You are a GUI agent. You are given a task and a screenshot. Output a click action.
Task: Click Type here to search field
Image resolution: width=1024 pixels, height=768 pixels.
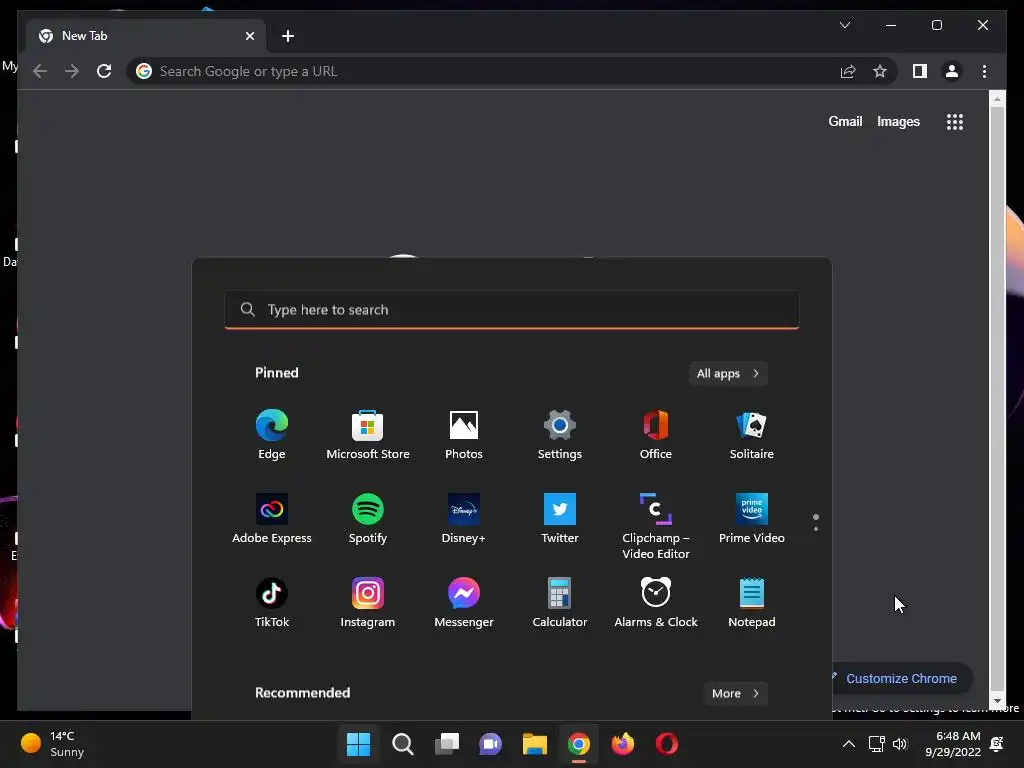(x=511, y=310)
